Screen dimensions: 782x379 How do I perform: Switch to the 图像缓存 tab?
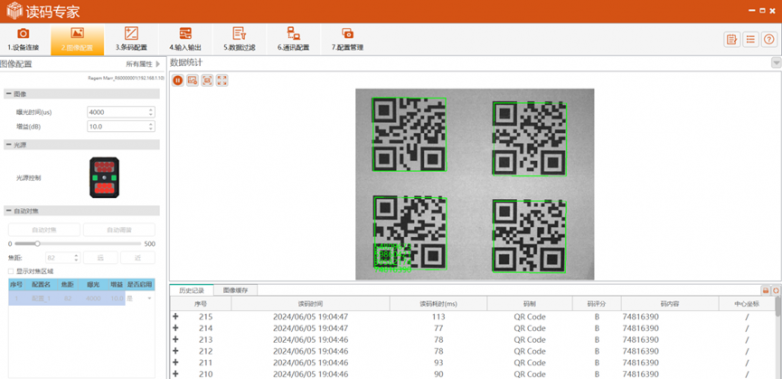[x=235, y=290]
